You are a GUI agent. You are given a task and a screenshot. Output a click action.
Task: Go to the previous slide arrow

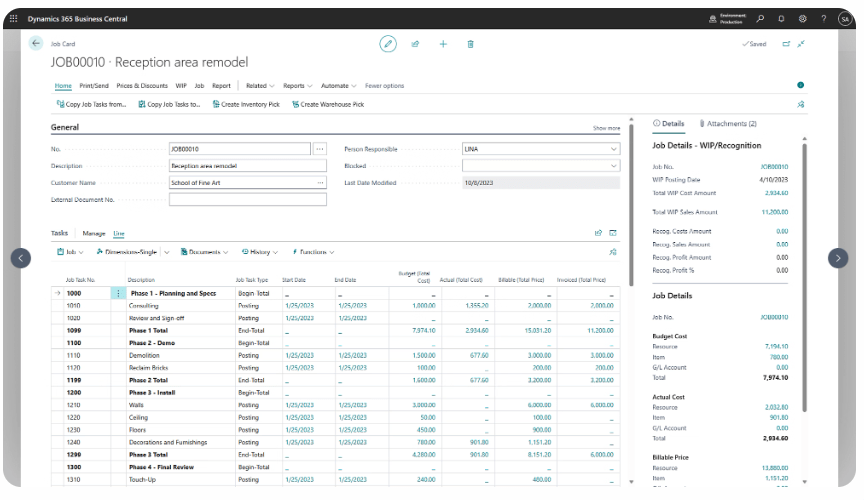[21, 258]
